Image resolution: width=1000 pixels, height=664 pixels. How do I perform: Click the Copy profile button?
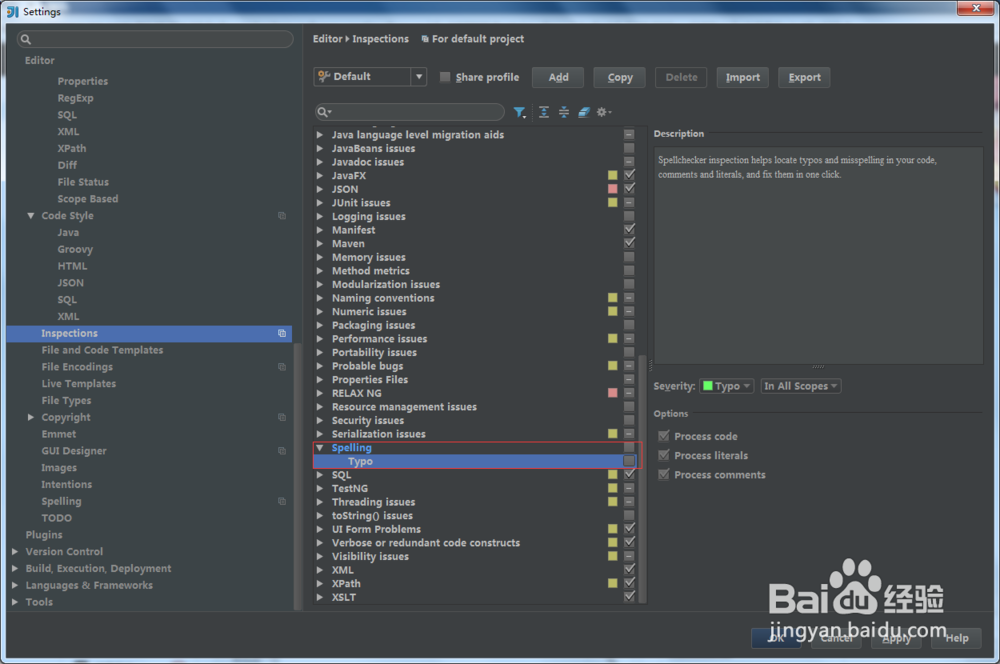(620, 77)
